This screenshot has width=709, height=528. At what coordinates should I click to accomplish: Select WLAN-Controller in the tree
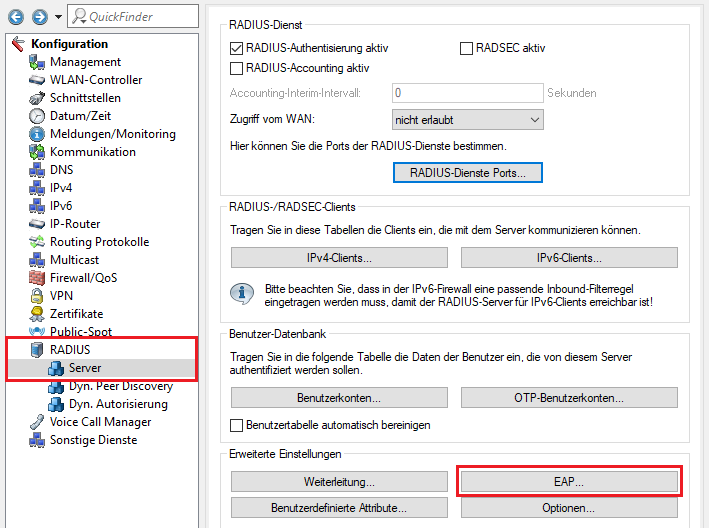pos(96,80)
